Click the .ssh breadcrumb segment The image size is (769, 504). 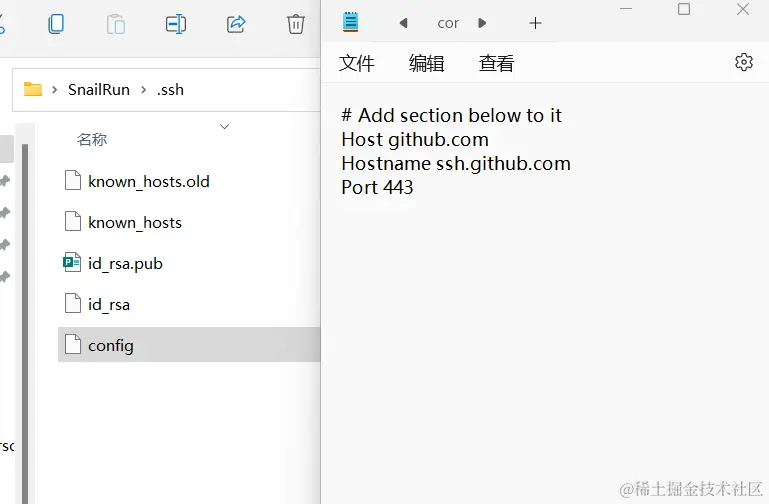pos(170,90)
